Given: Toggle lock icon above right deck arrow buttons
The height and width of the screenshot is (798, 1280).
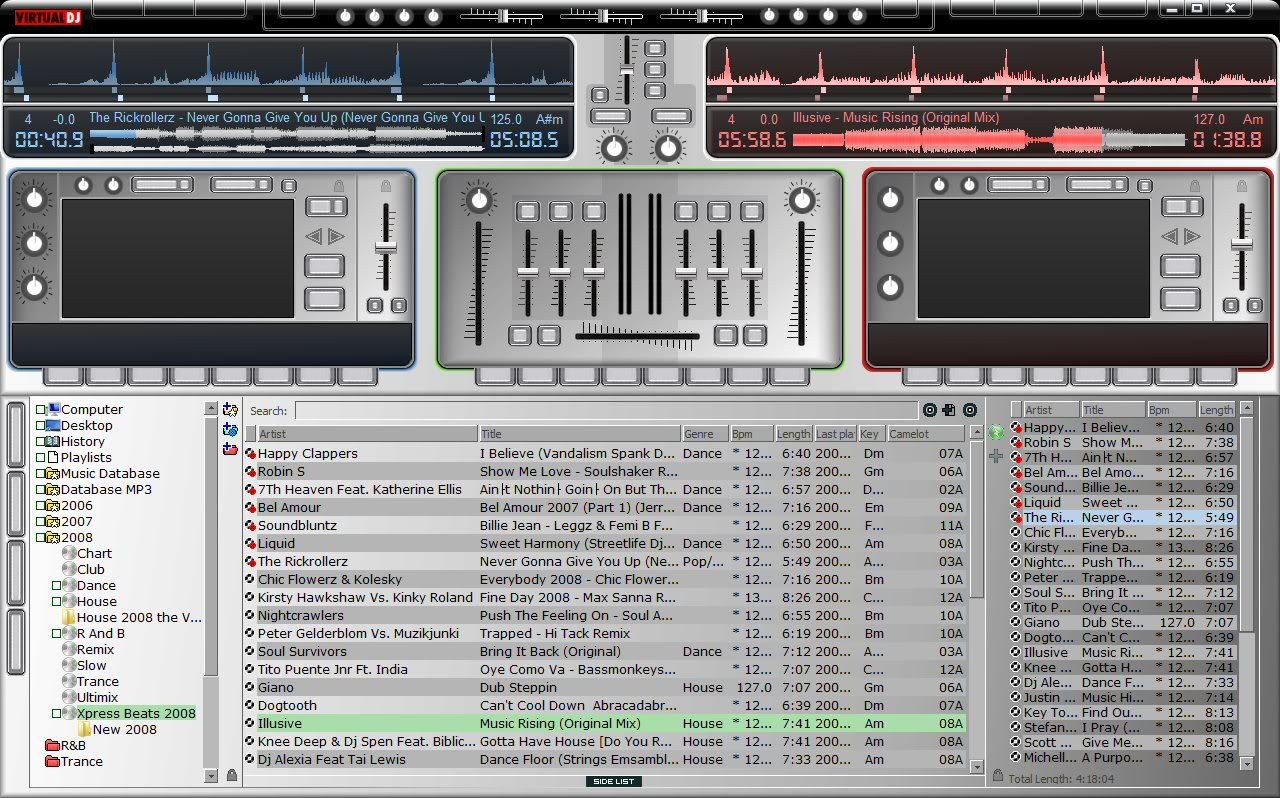Looking at the screenshot, I should [1195, 186].
